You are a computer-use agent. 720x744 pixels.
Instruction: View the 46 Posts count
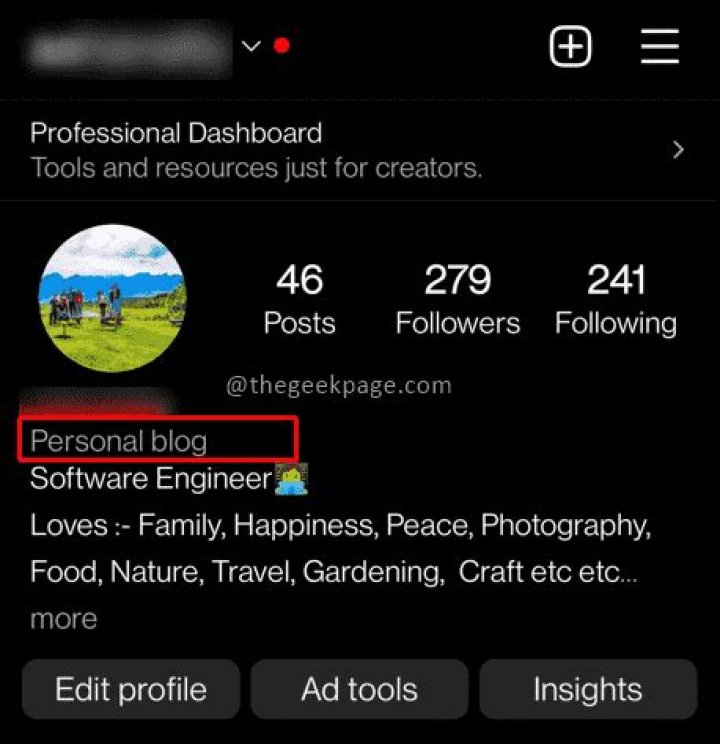point(300,299)
